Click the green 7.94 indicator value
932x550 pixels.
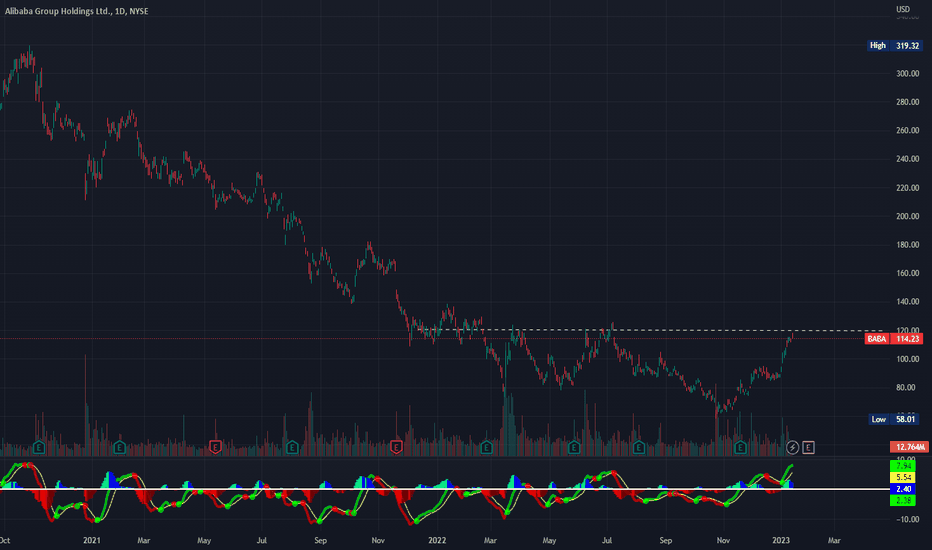[x=903, y=466]
